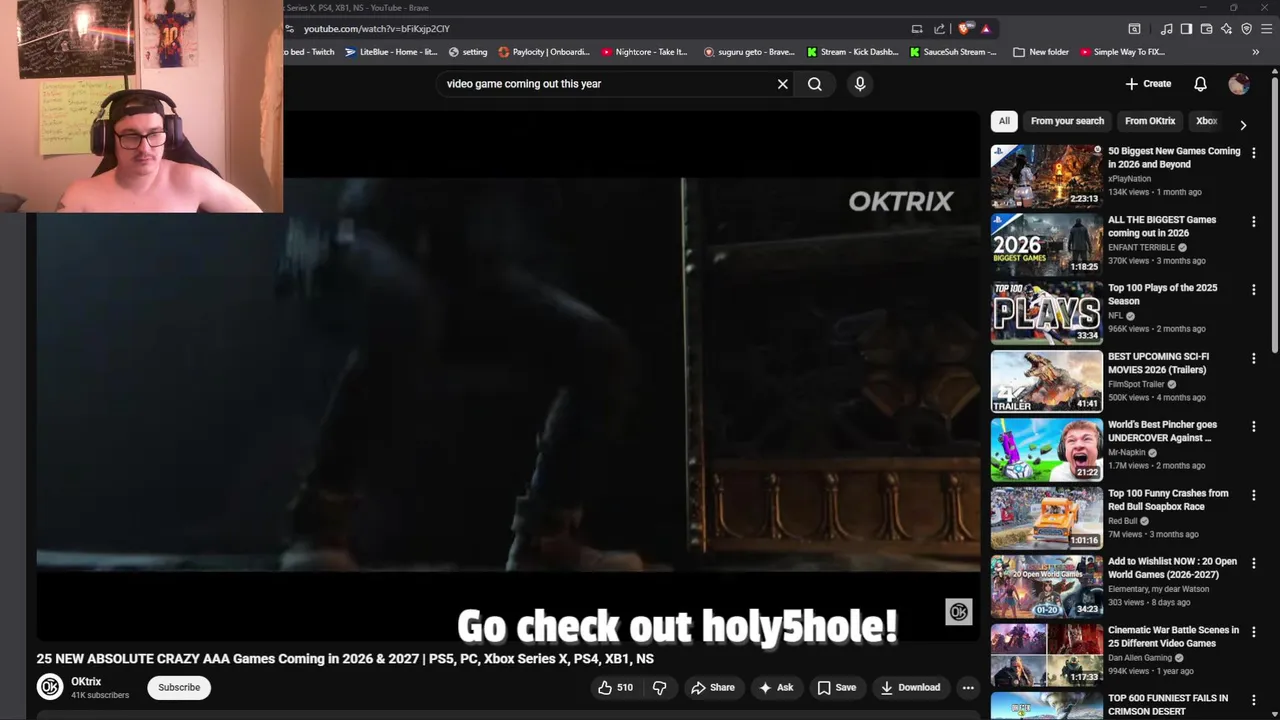Open options for Cinematic War Battle Scenes video
The height and width of the screenshot is (720, 1280).
click(x=1253, y=632)
